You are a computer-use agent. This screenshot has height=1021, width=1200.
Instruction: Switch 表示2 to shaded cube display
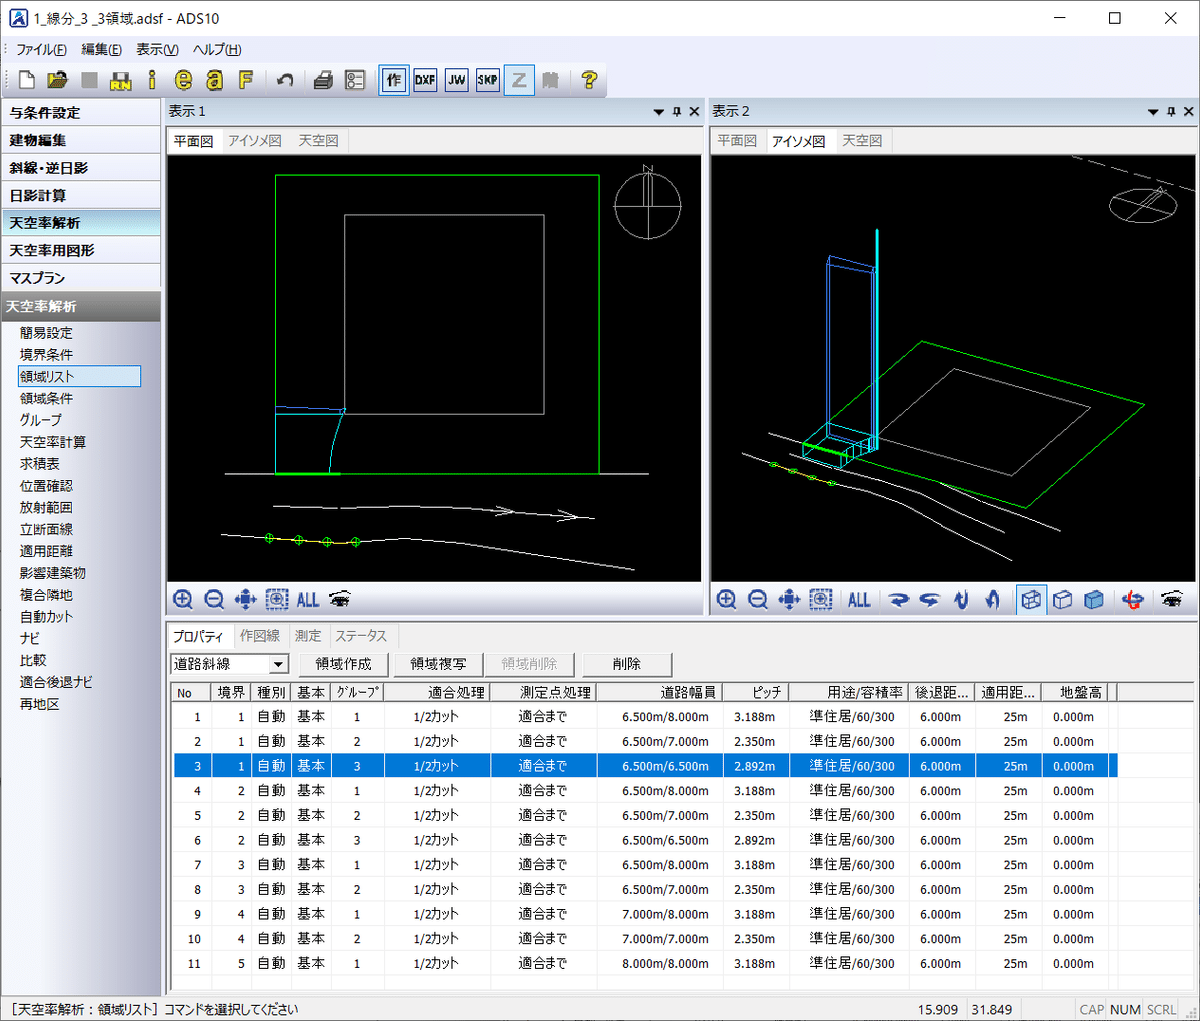[1094, 599]
